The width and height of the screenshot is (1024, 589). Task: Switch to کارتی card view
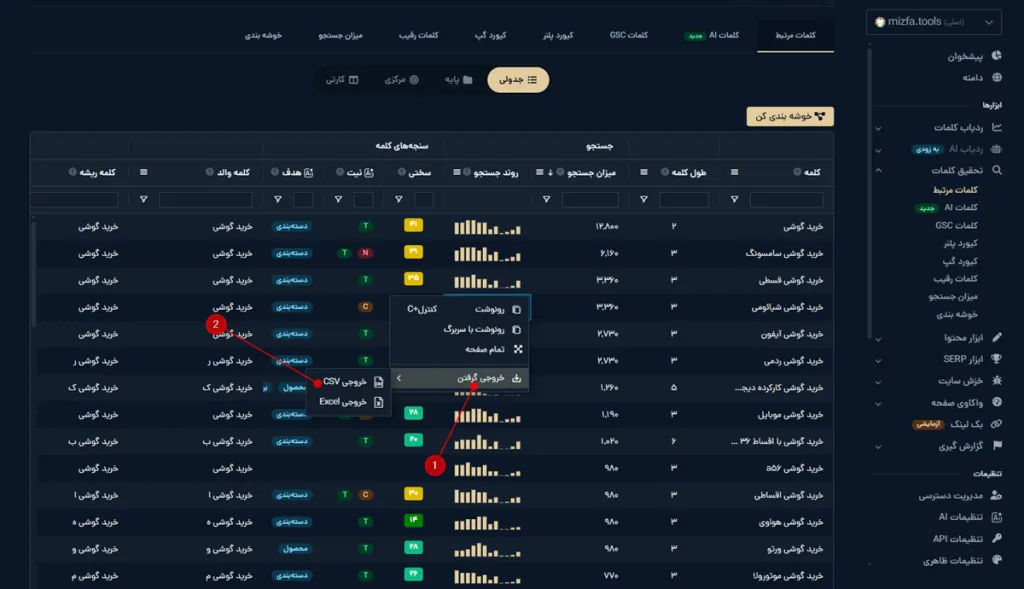(x=342, y=80)
